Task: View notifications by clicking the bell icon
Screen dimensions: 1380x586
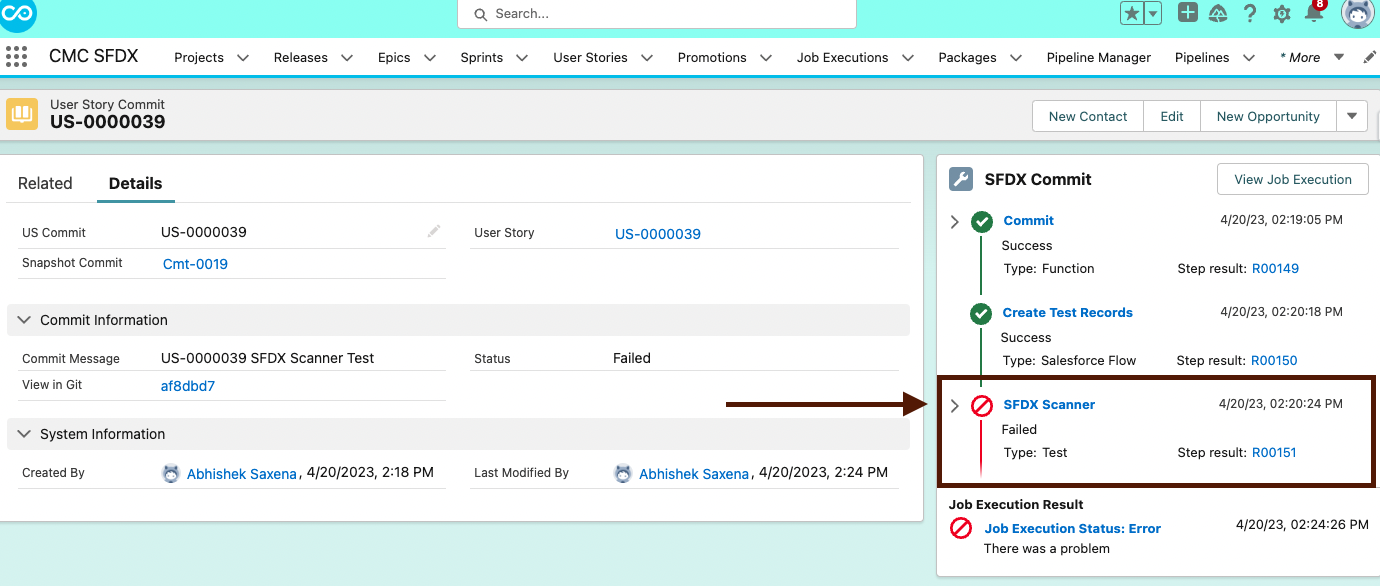Action: (1315, 14)
